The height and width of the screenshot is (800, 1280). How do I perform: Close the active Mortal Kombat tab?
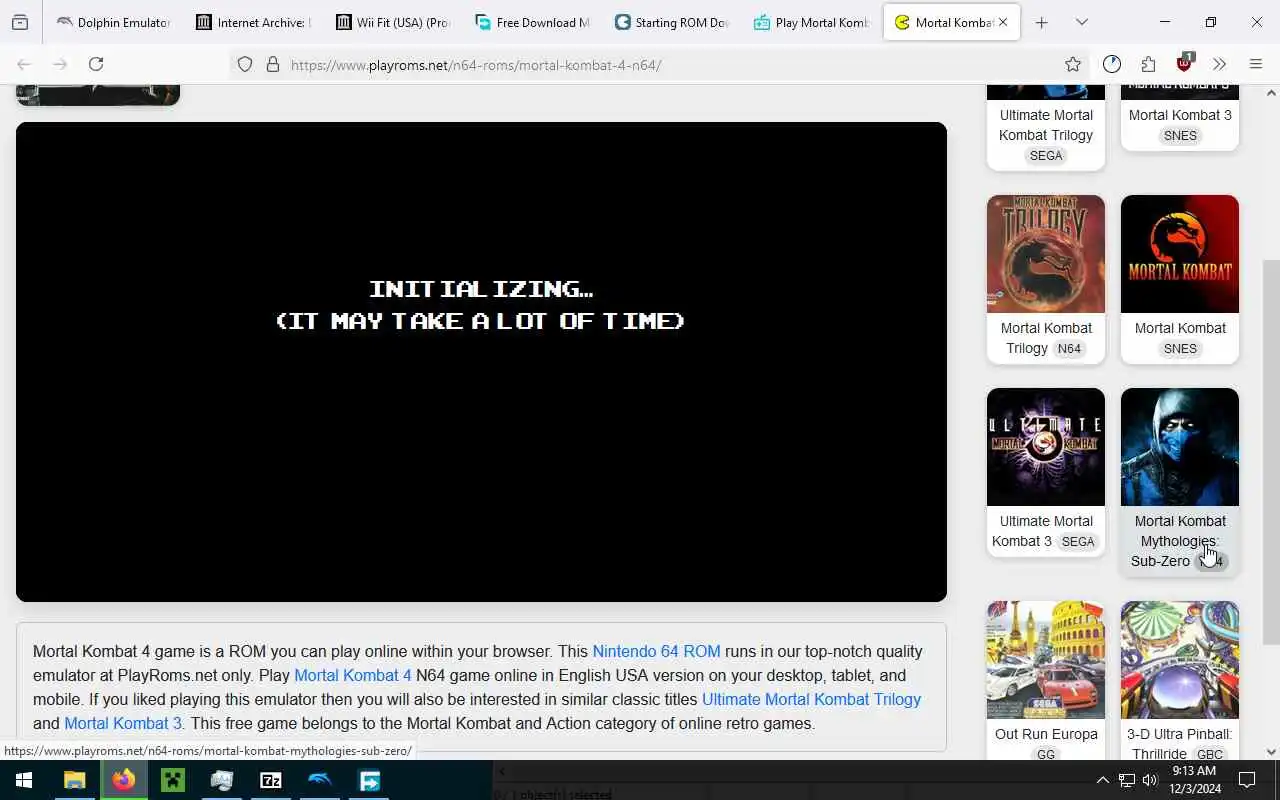(1003, 22)
